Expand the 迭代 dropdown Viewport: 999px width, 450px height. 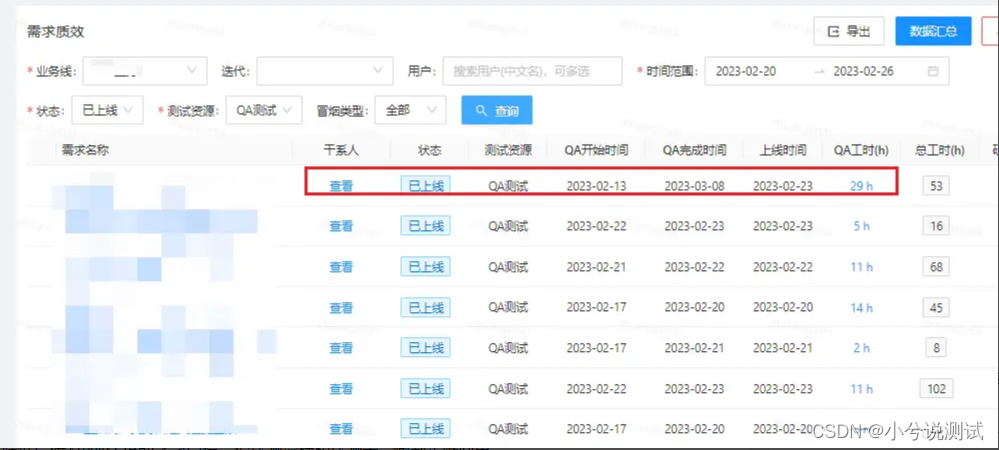(325, 71)
